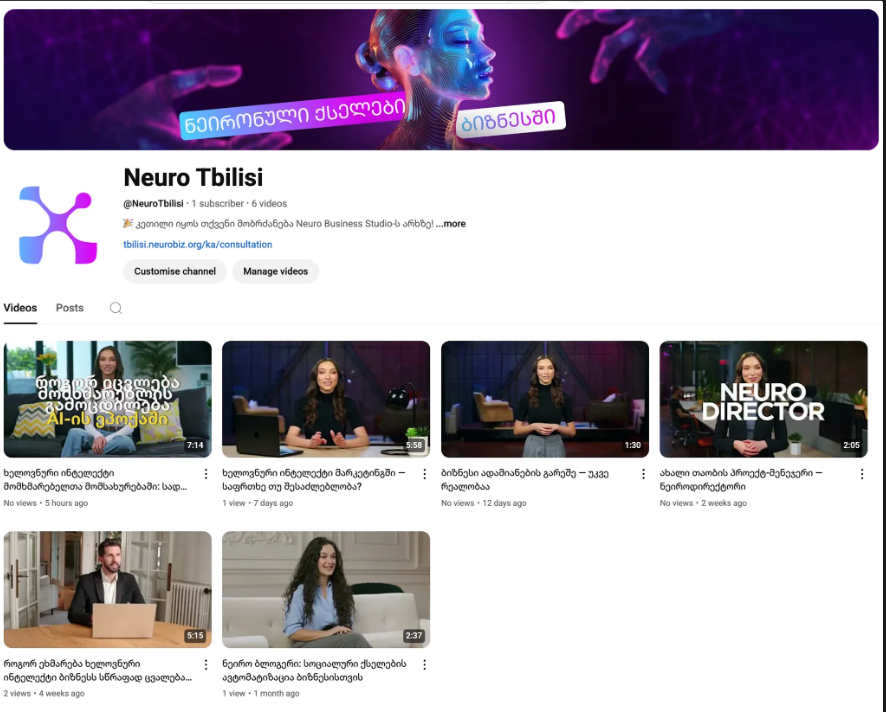Image resolution: width=886 pixels, height=712 pixels.
Task: Play the 2:37 woman on sofa thumbnail
Action: click(x=326, y=589)
